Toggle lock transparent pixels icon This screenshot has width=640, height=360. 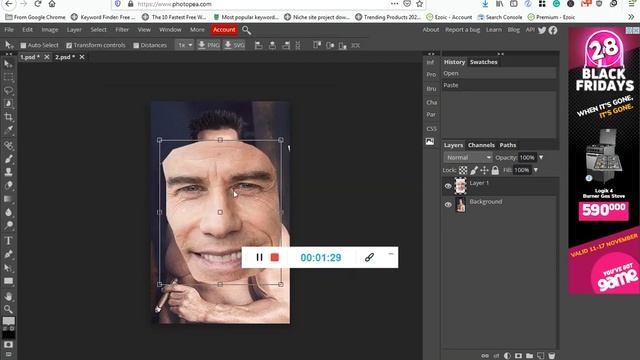click(463, 170)
